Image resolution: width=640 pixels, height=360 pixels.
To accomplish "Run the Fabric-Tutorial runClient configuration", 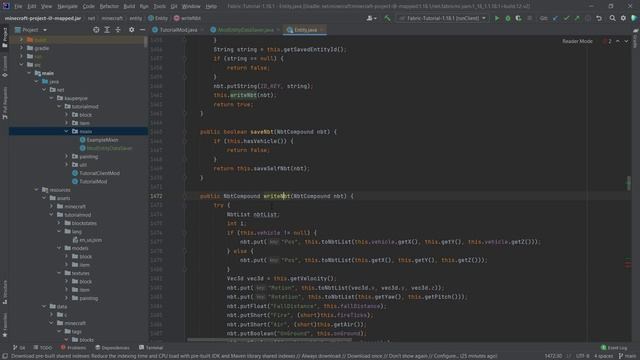I will point(497,18).
